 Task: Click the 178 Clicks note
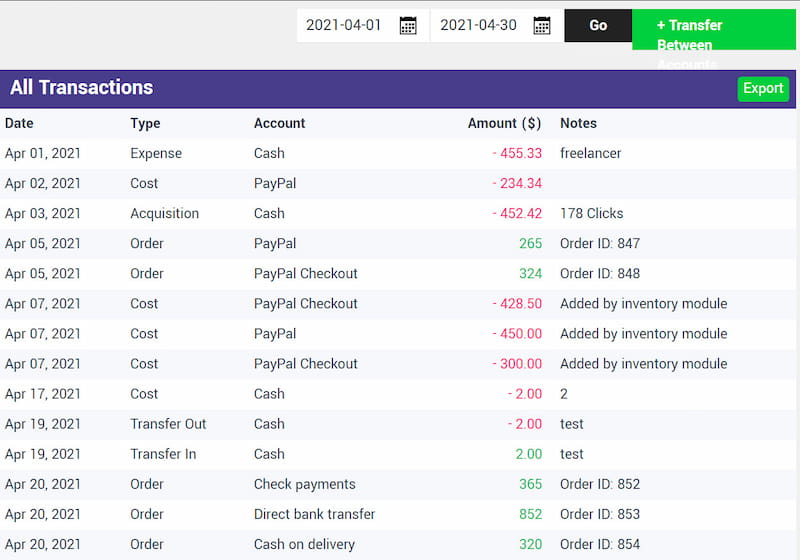[592, 214]
